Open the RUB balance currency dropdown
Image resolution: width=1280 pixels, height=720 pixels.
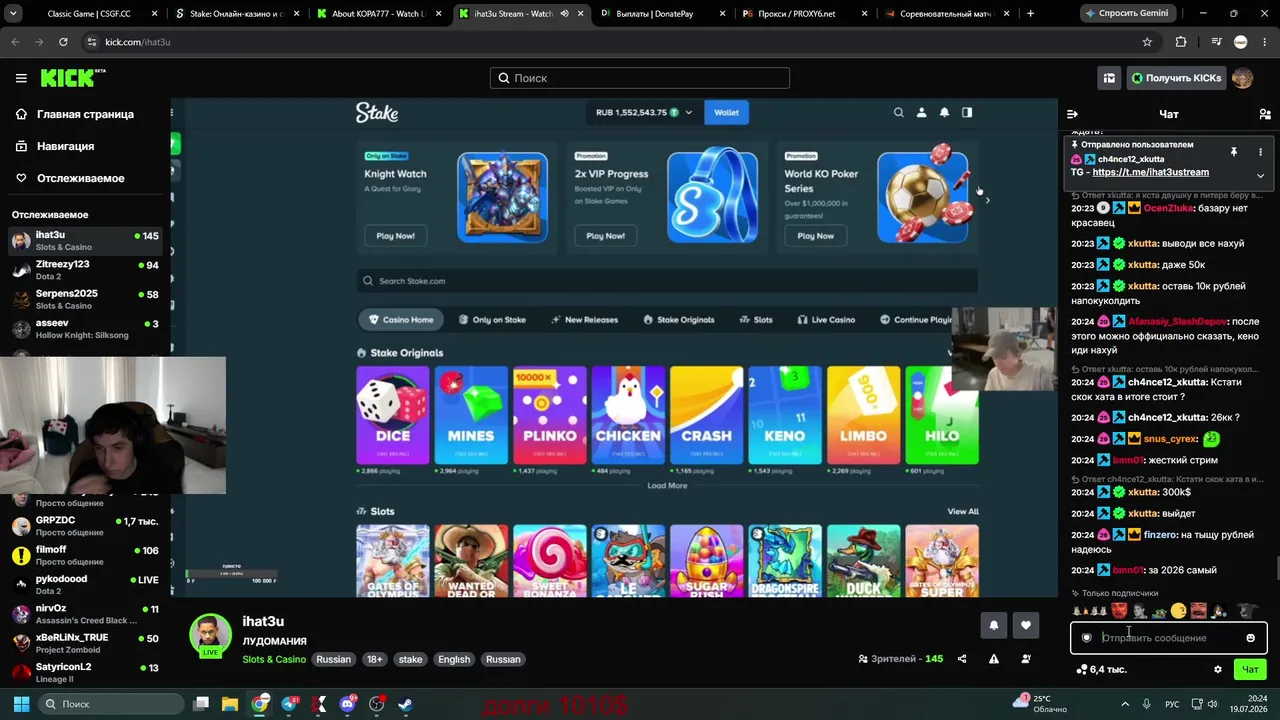644,113
